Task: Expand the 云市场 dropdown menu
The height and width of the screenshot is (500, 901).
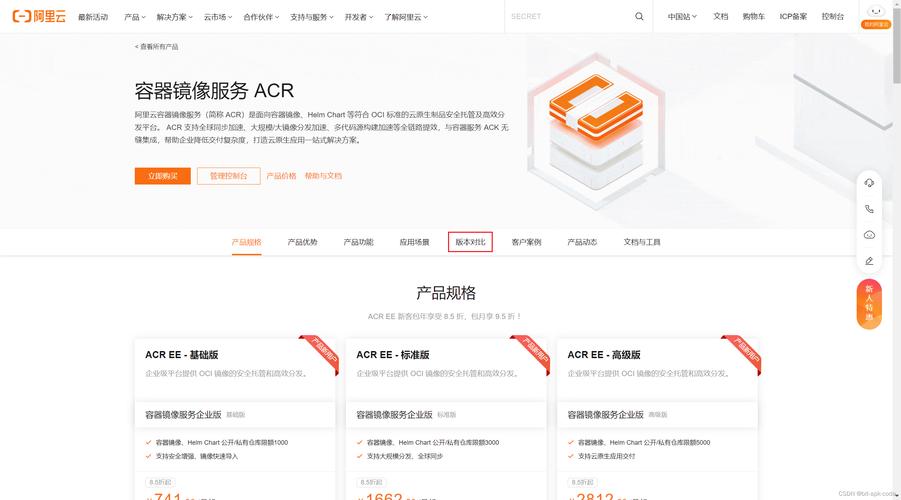Action: click(218, 17)
